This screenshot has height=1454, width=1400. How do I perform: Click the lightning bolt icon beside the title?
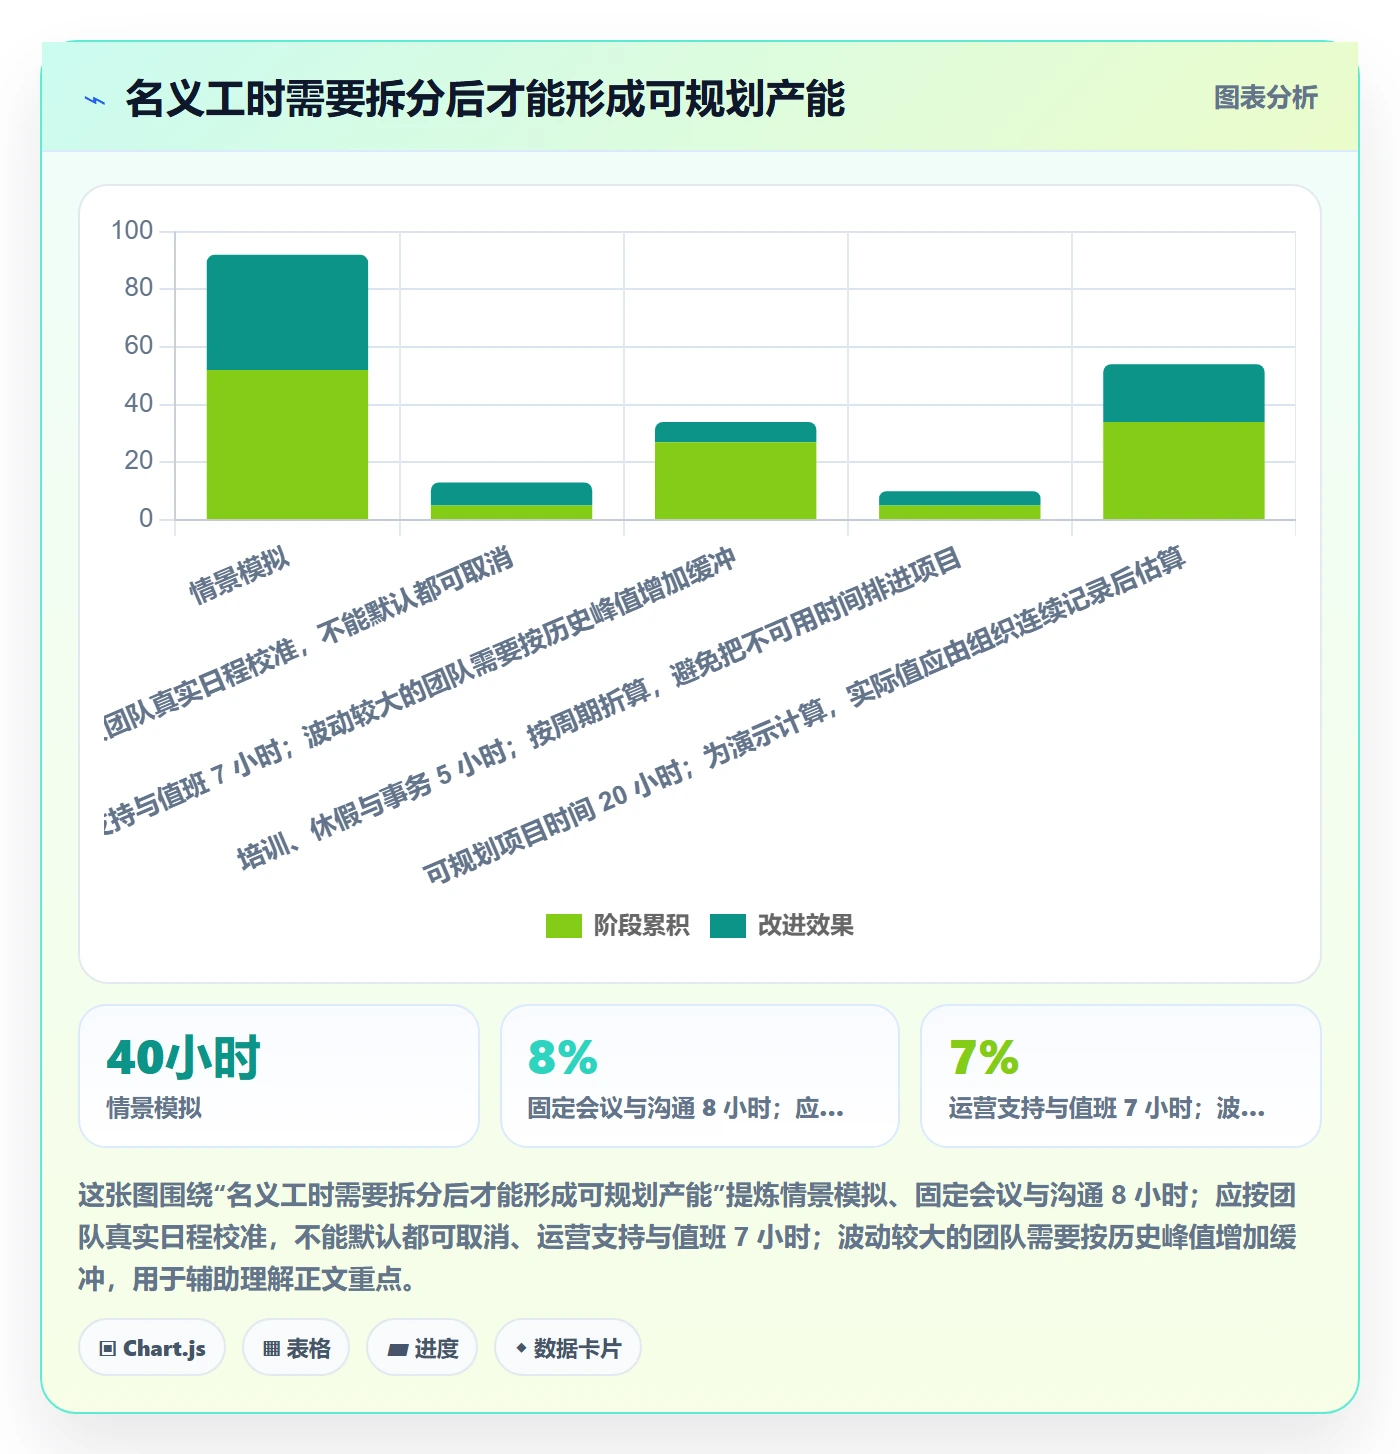pos(95,100)
